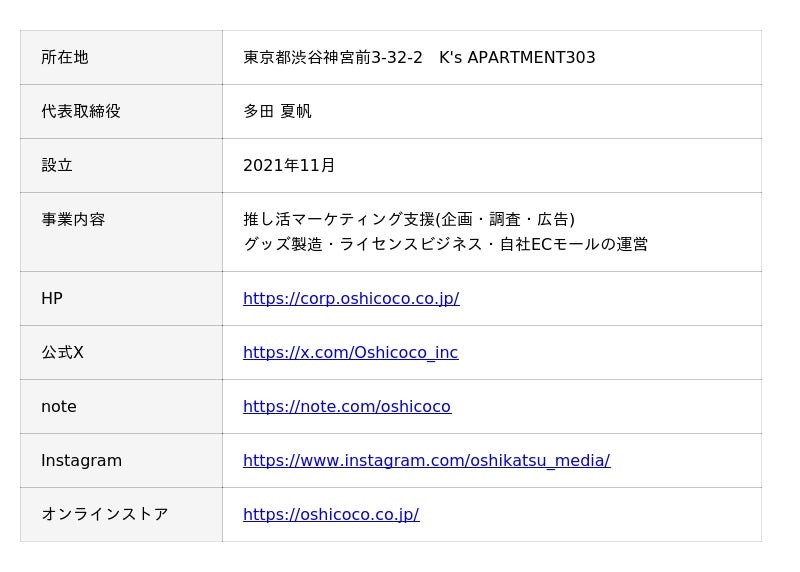Click the グッズ製造・ライセンスビジネス text line
The width and height of the screenshot is (800, 572).
445,244
